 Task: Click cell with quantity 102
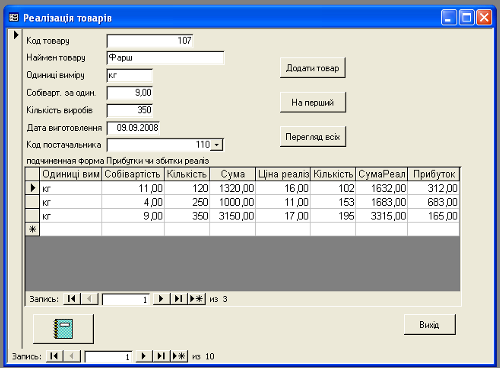pos(333,188)
